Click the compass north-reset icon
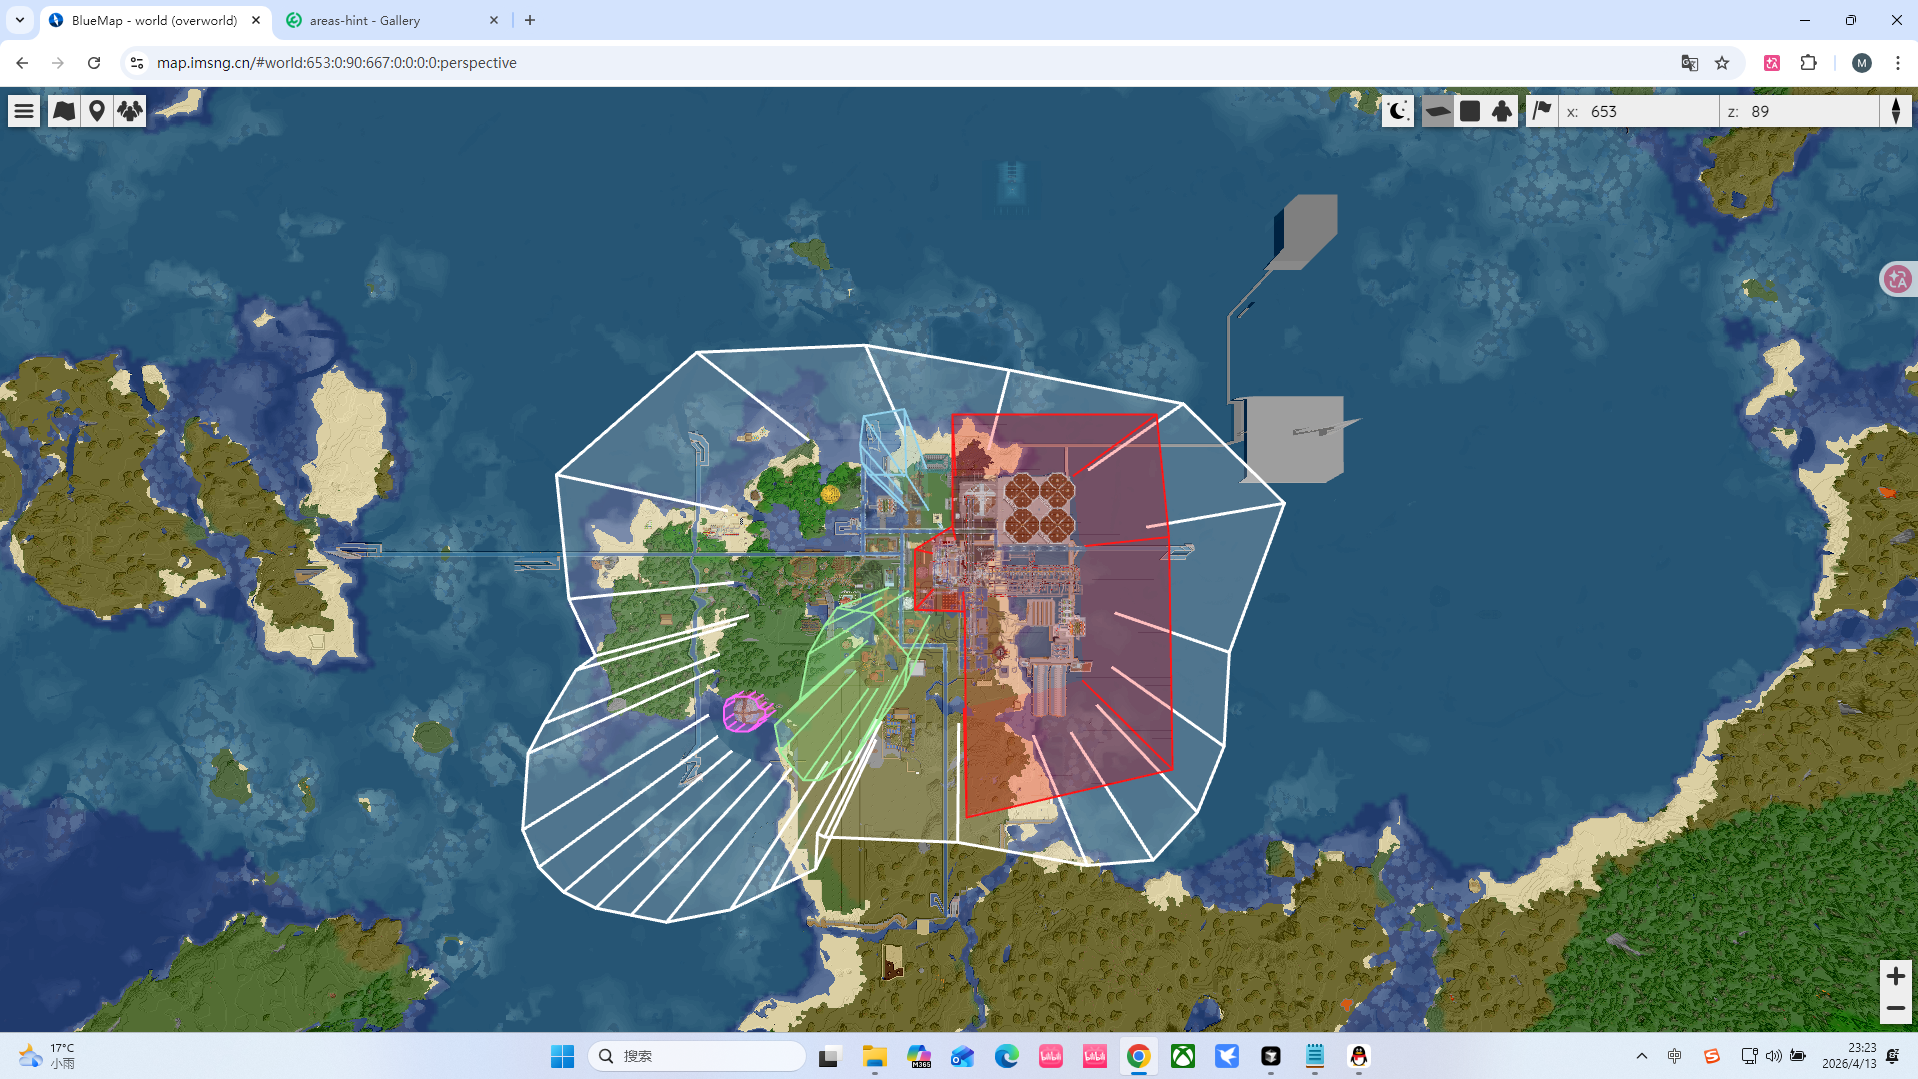Screen dimensions: 1918x1079 click(1896, 111)
